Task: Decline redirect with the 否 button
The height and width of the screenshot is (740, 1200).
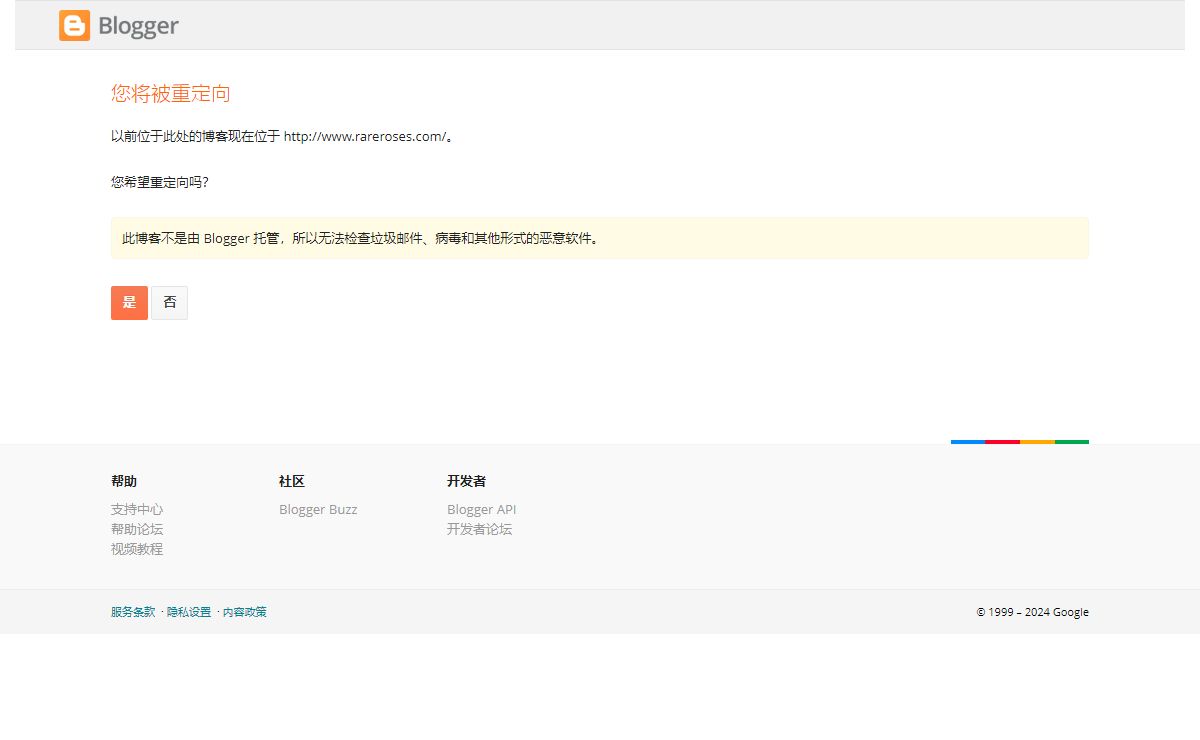Action: [169, 303]
